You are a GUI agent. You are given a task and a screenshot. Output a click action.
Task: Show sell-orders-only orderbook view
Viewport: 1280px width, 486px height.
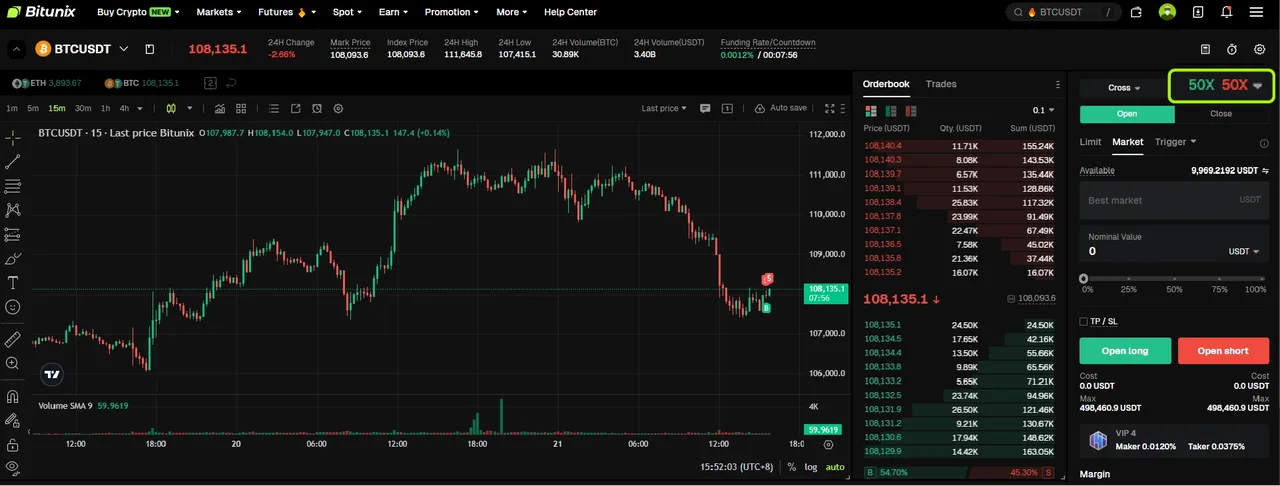tap(910, 110)
